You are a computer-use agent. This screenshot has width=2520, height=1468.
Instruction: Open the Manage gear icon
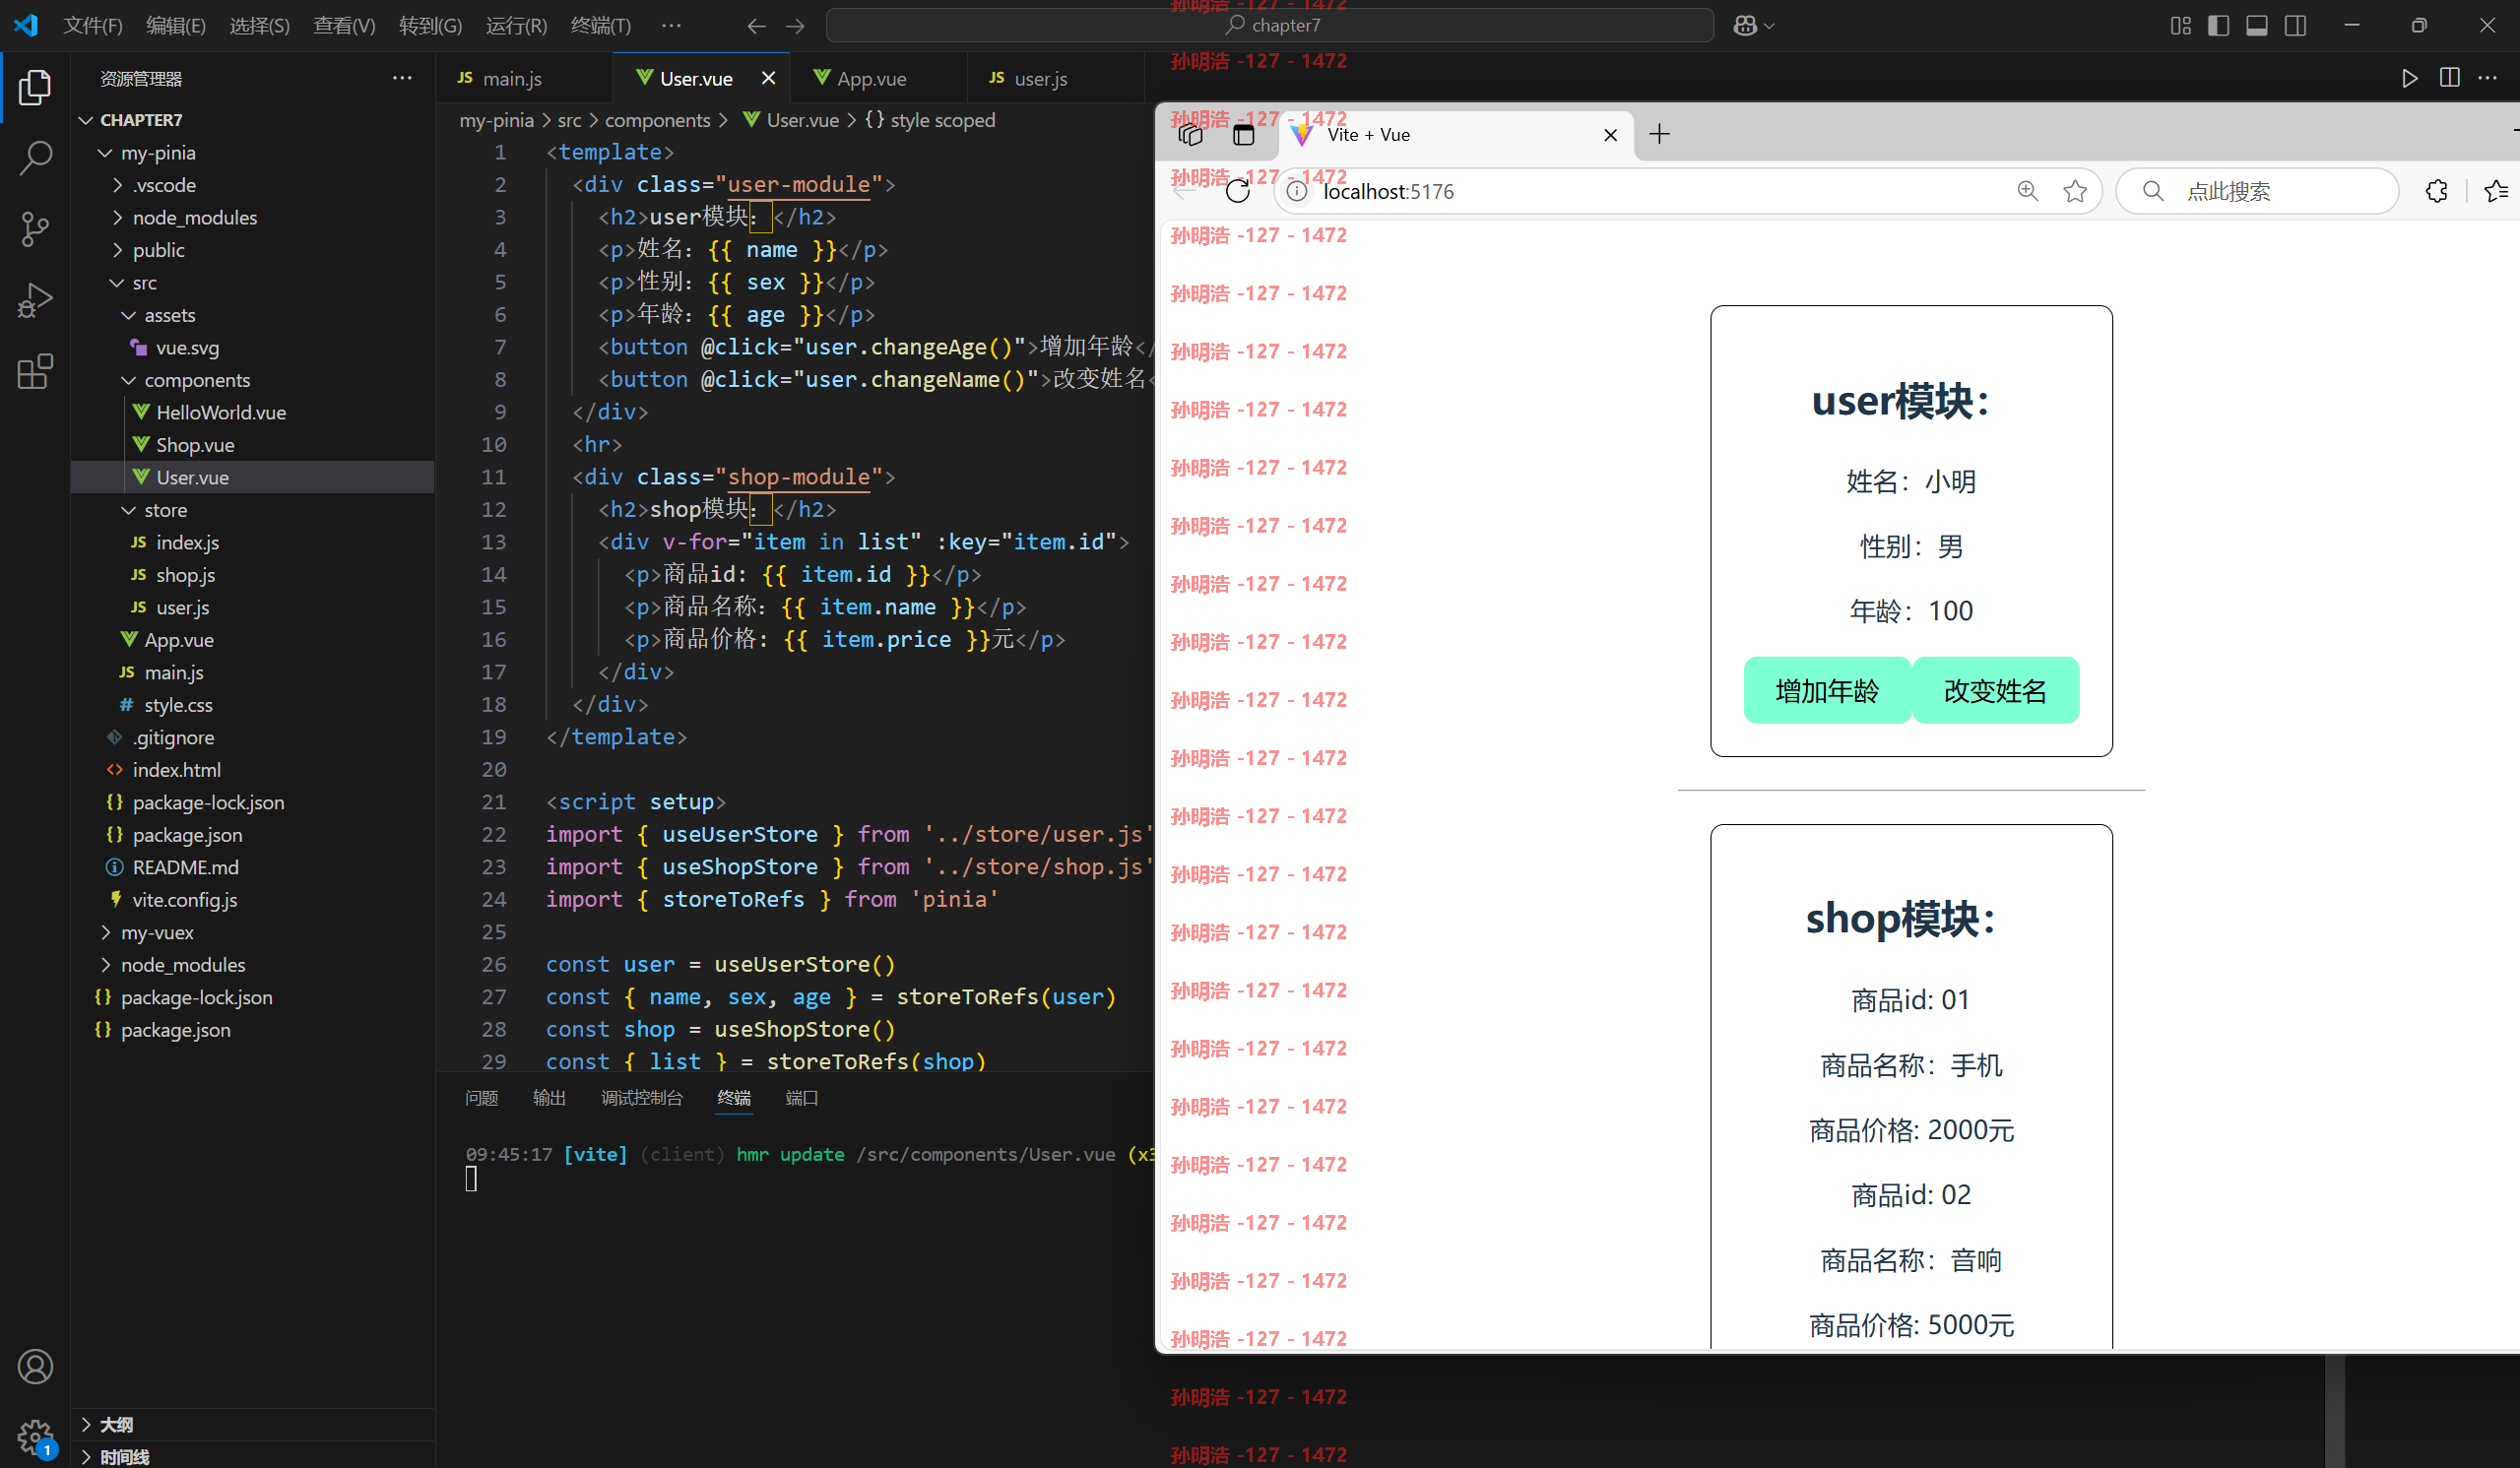35,1437
